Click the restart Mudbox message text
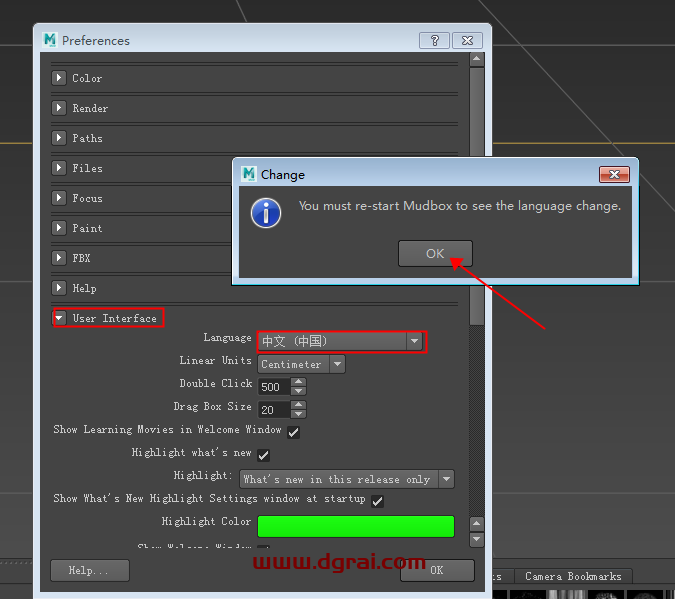675x599 pixels. (x=460, y=206)
